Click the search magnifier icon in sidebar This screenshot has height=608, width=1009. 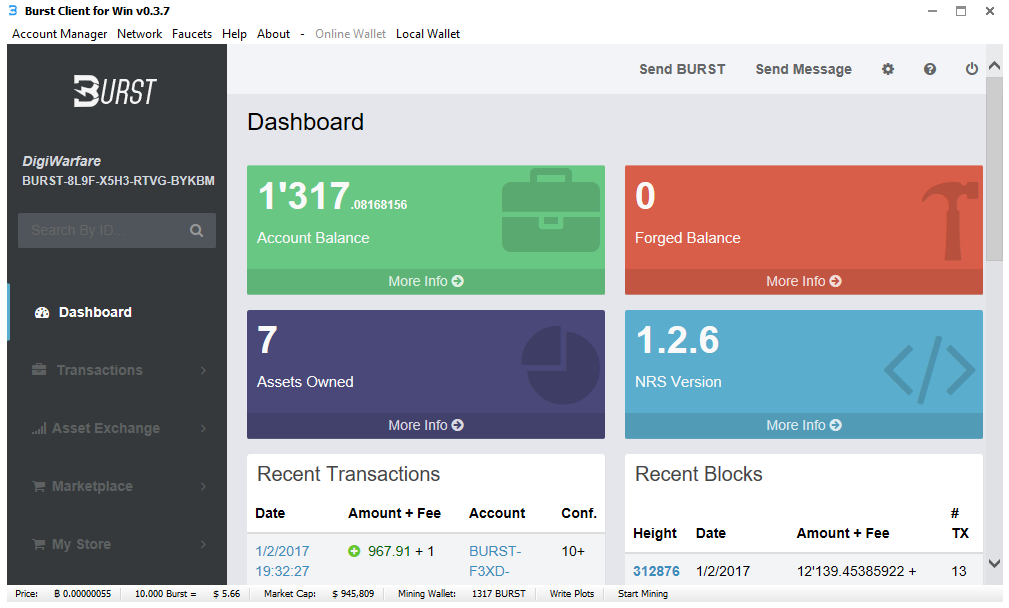tap(196, 230)
